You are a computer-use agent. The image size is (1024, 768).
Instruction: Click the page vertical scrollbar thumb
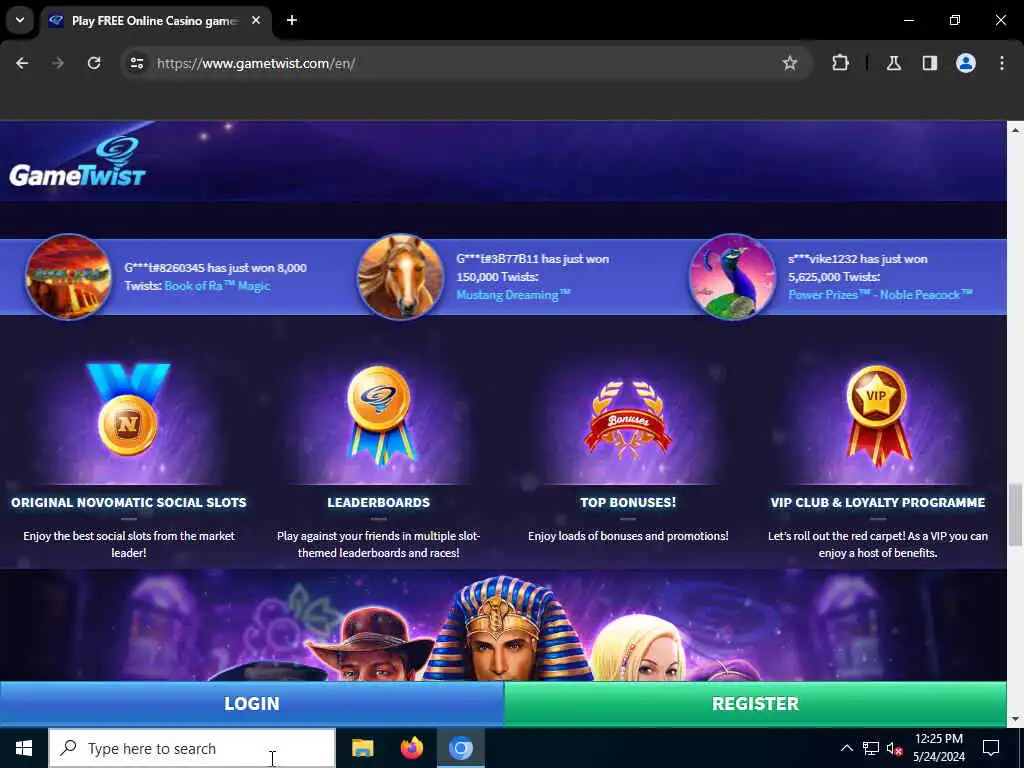pyautogui.click(x=1015, y=515)
